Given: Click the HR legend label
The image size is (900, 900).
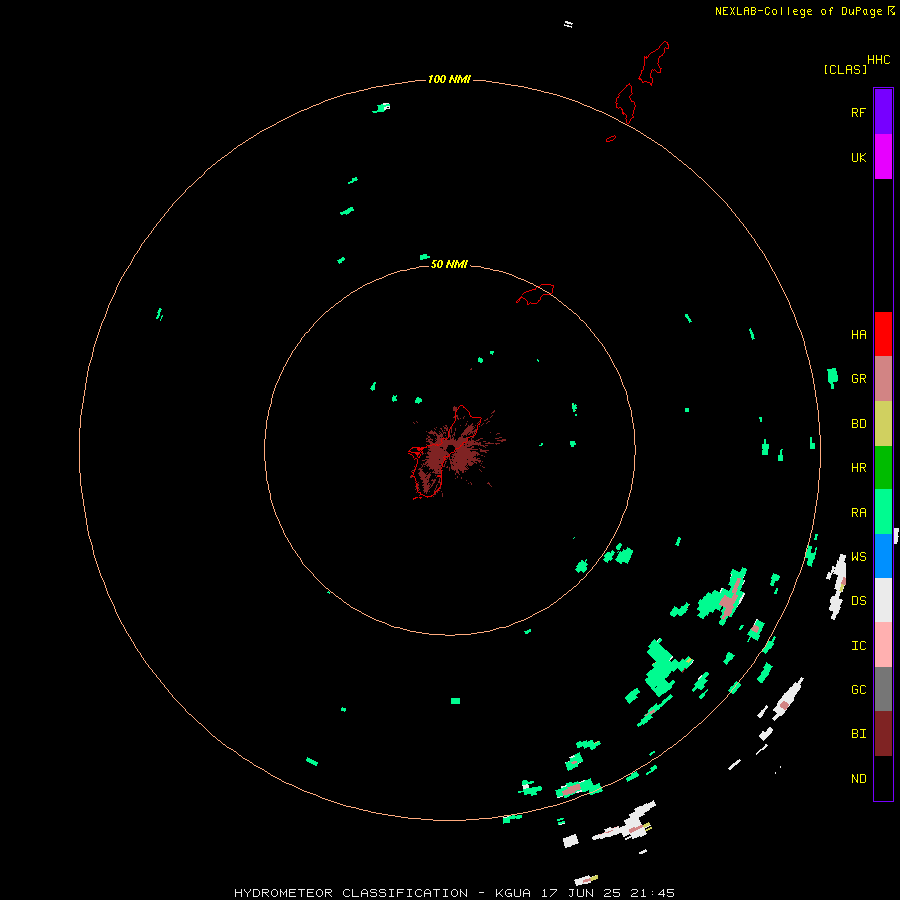Looking at the screenshot, I should tap(859, 468).
